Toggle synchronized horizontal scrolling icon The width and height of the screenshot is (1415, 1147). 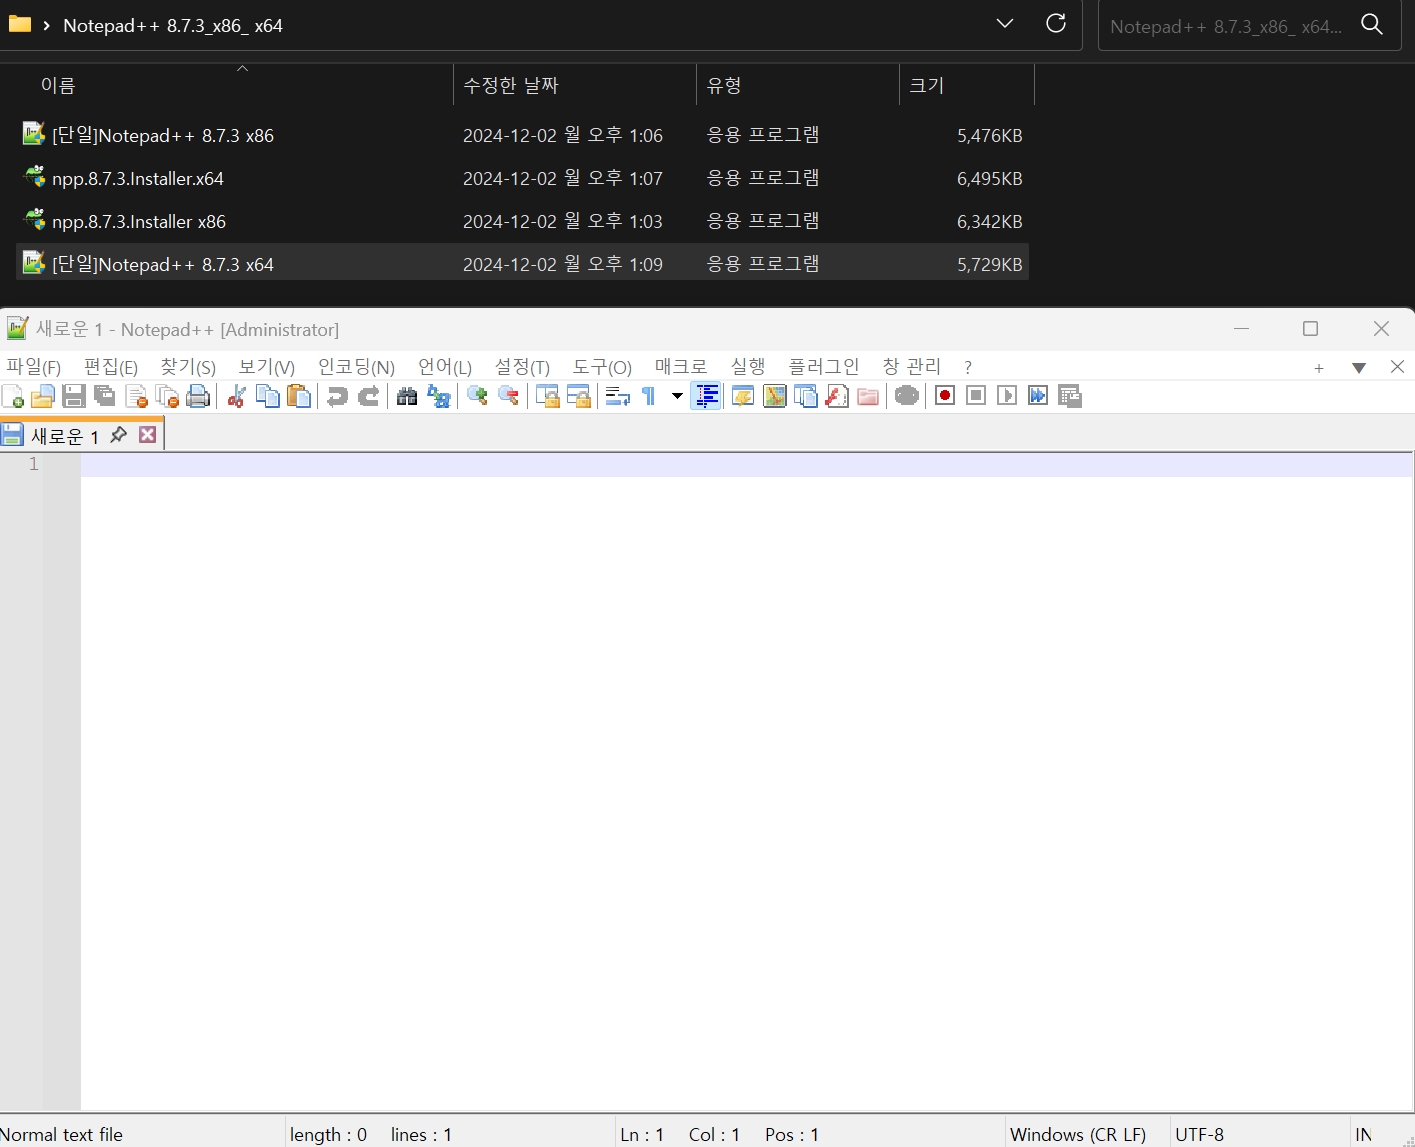coord(579,396)
